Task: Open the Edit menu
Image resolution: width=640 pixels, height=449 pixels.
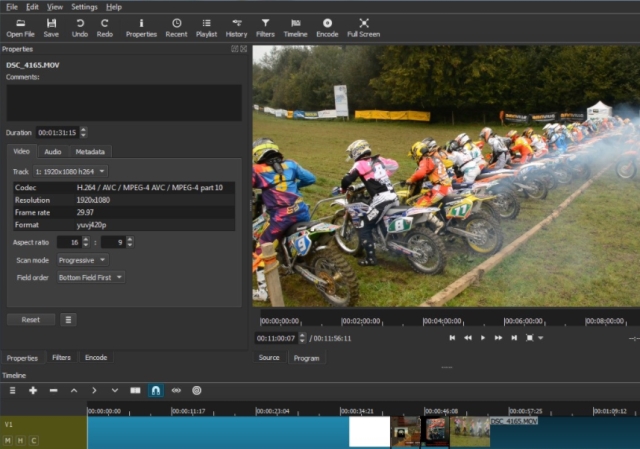Action: [32, 7]
